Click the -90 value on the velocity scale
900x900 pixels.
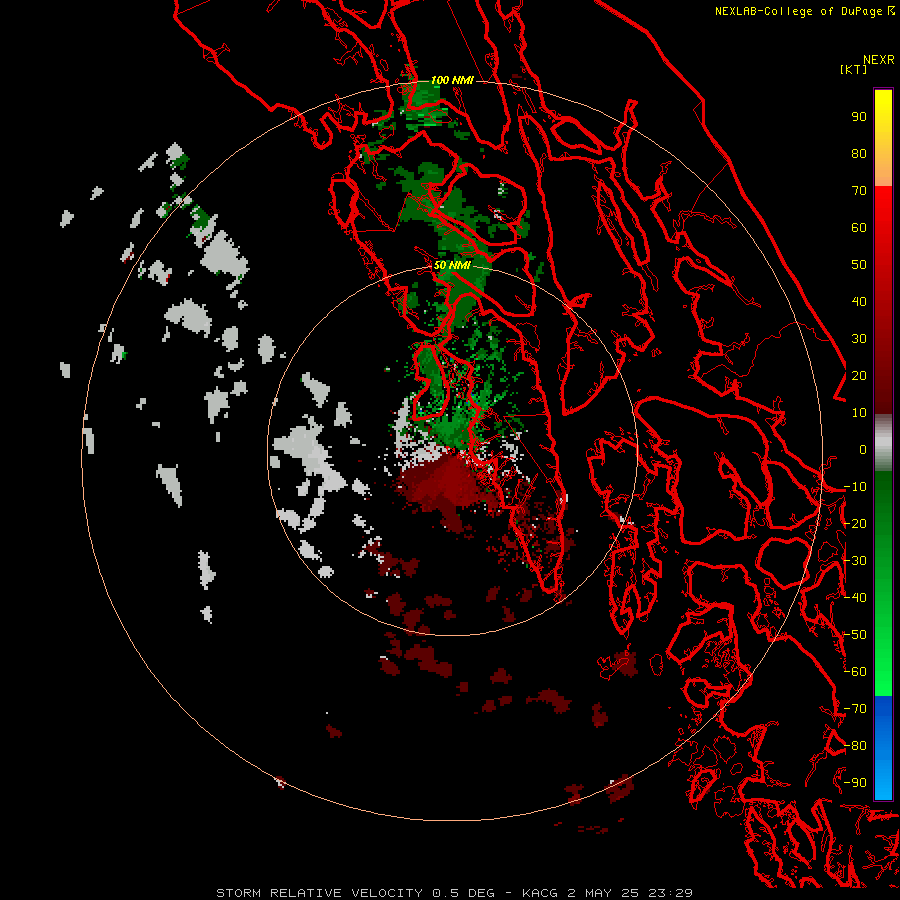point(855,782)
